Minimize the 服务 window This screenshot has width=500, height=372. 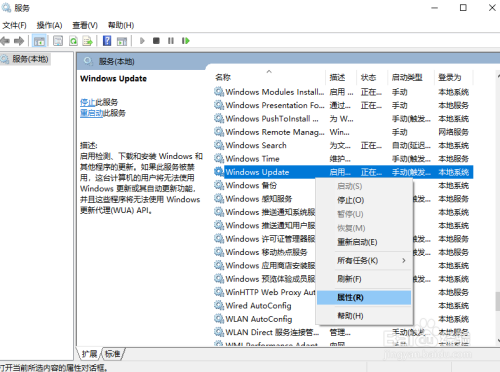pyautogui.click(x=434, y=8)
